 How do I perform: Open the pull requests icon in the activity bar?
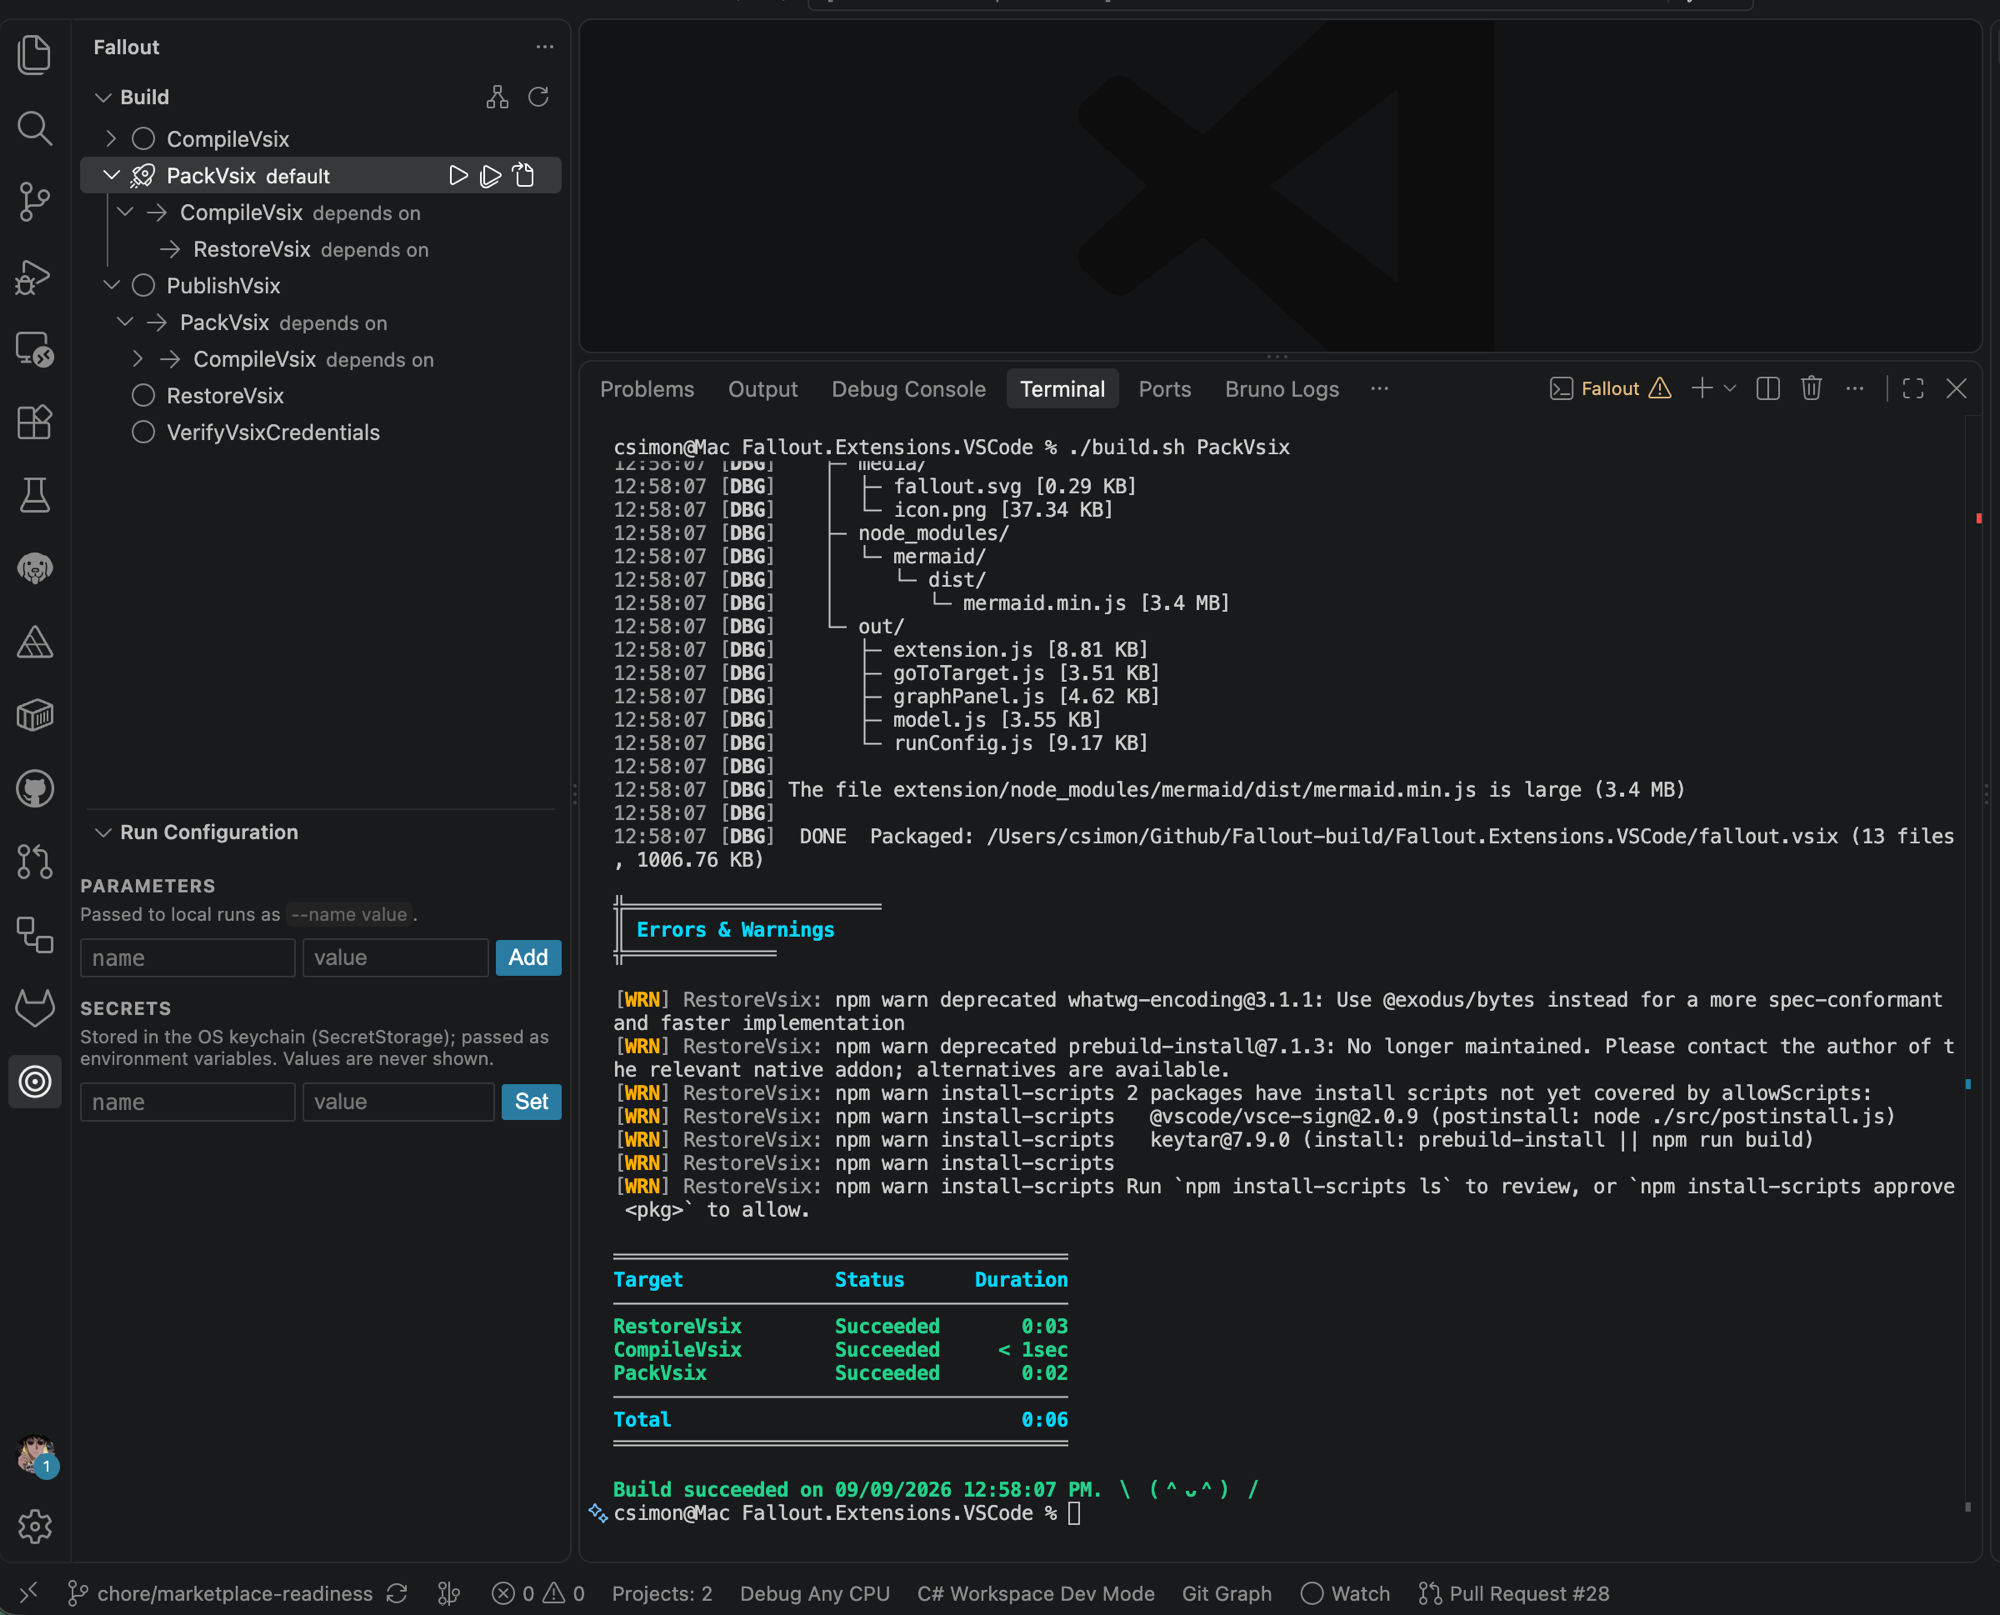[35, 862]
